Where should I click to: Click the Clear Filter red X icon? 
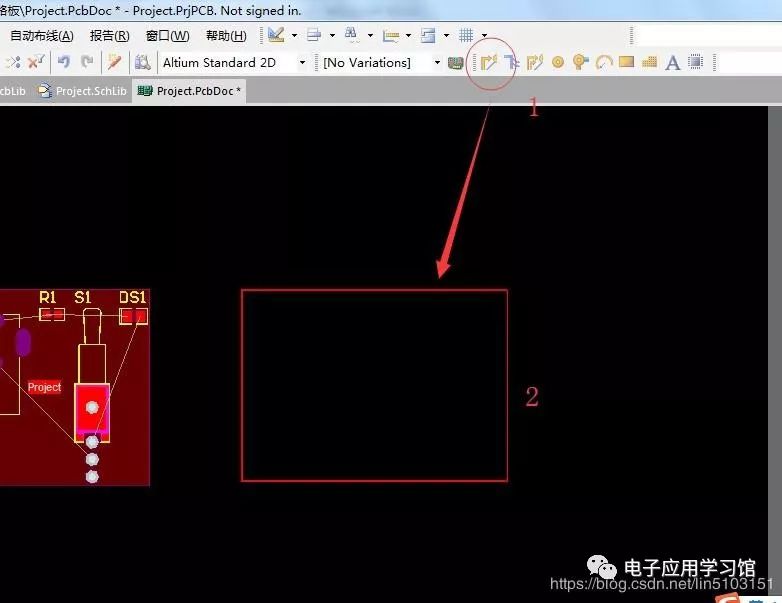36,62
